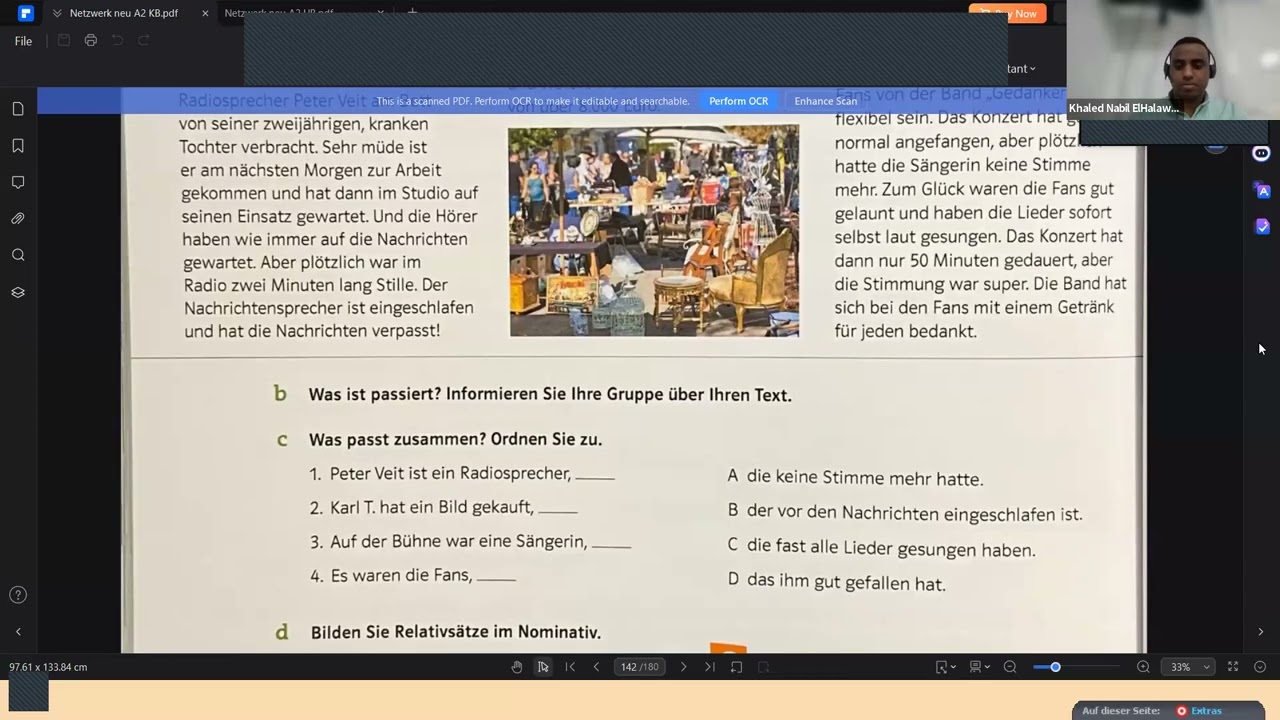Viewport: 1280px width, 720px height.
Task: Click the flea market photo in document
Action: pos(654,231)
